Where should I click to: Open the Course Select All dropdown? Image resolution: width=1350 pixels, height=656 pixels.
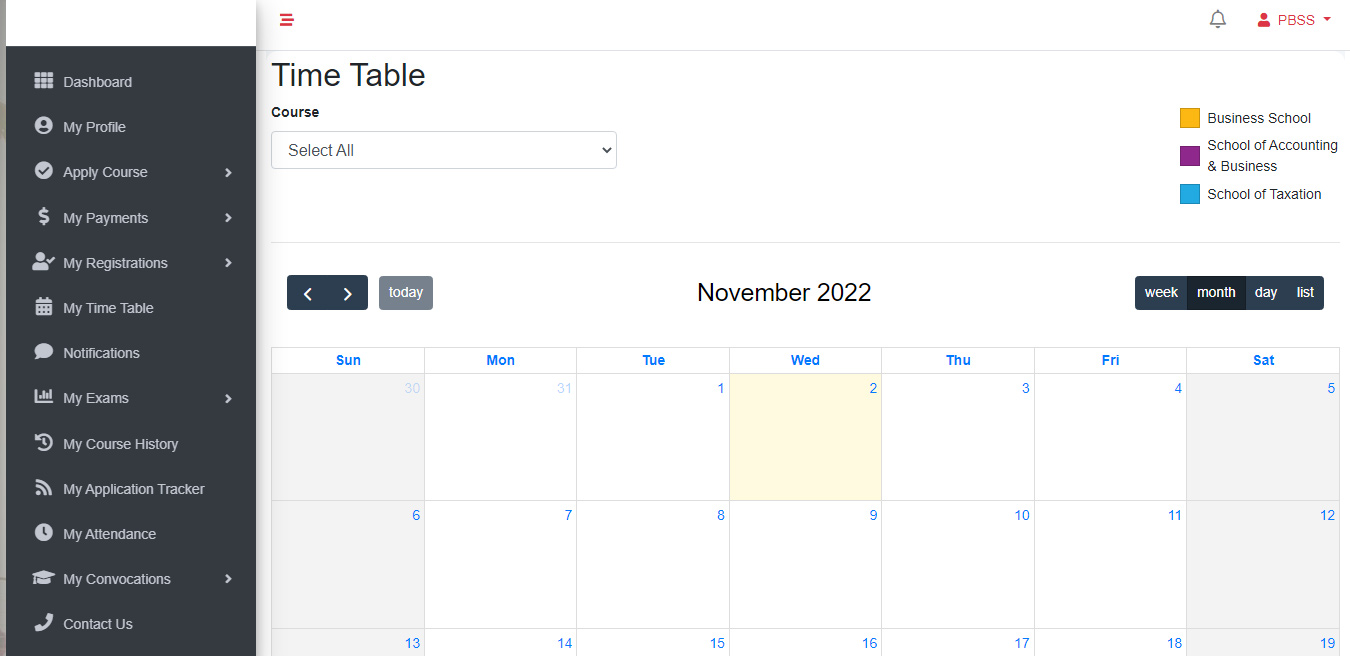click(x=444, y=150)
